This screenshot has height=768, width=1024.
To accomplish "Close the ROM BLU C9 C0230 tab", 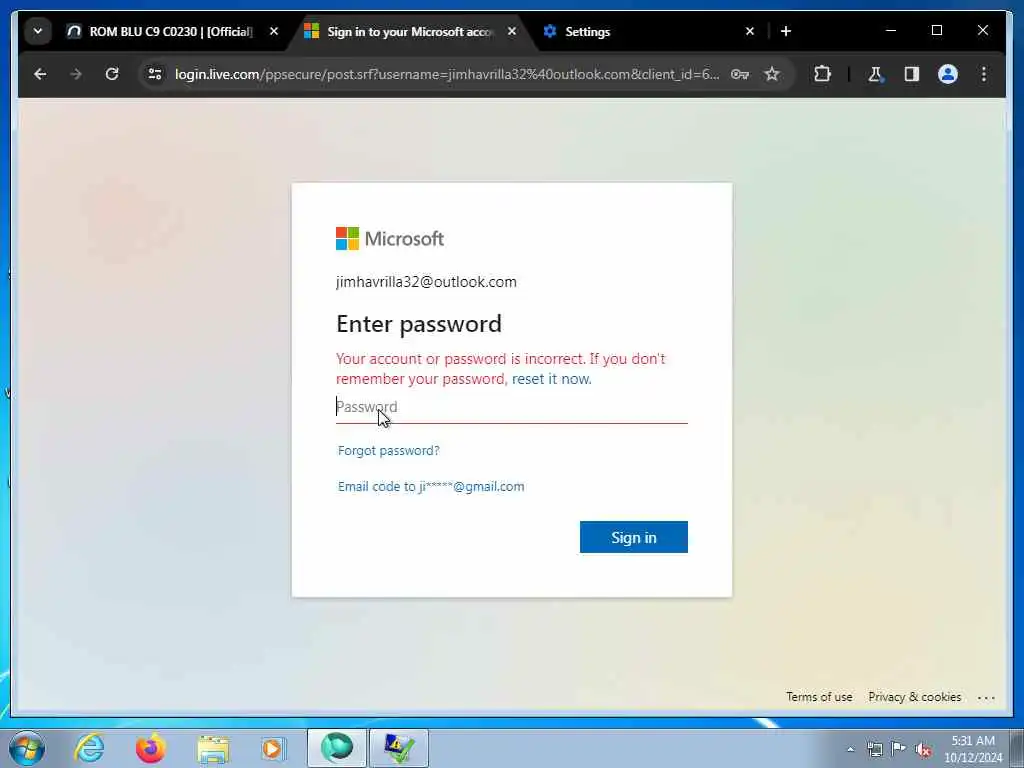I will click(x=274, y=31).
